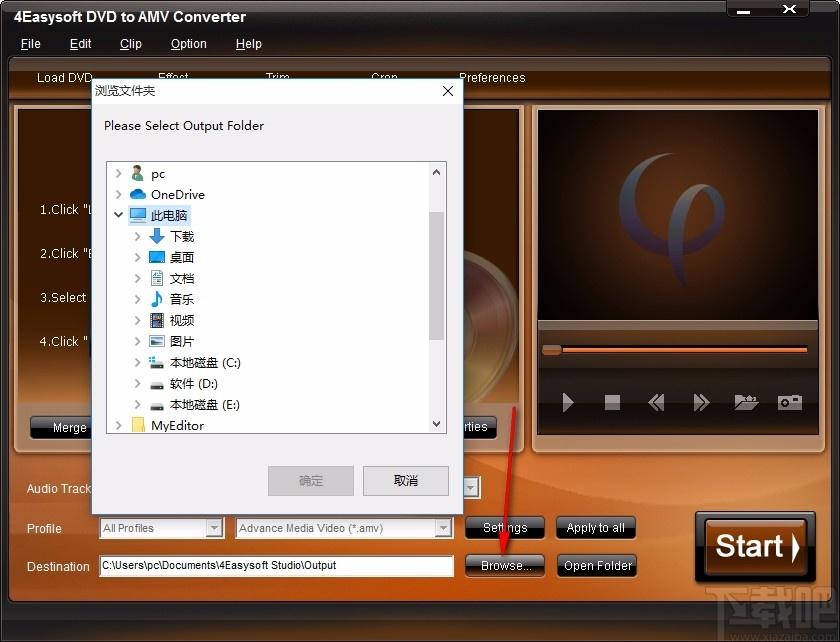Click the 取消 cancel button
Viewport: 840px width, 642px height.
pyautogui.click(x=406, y=481)
